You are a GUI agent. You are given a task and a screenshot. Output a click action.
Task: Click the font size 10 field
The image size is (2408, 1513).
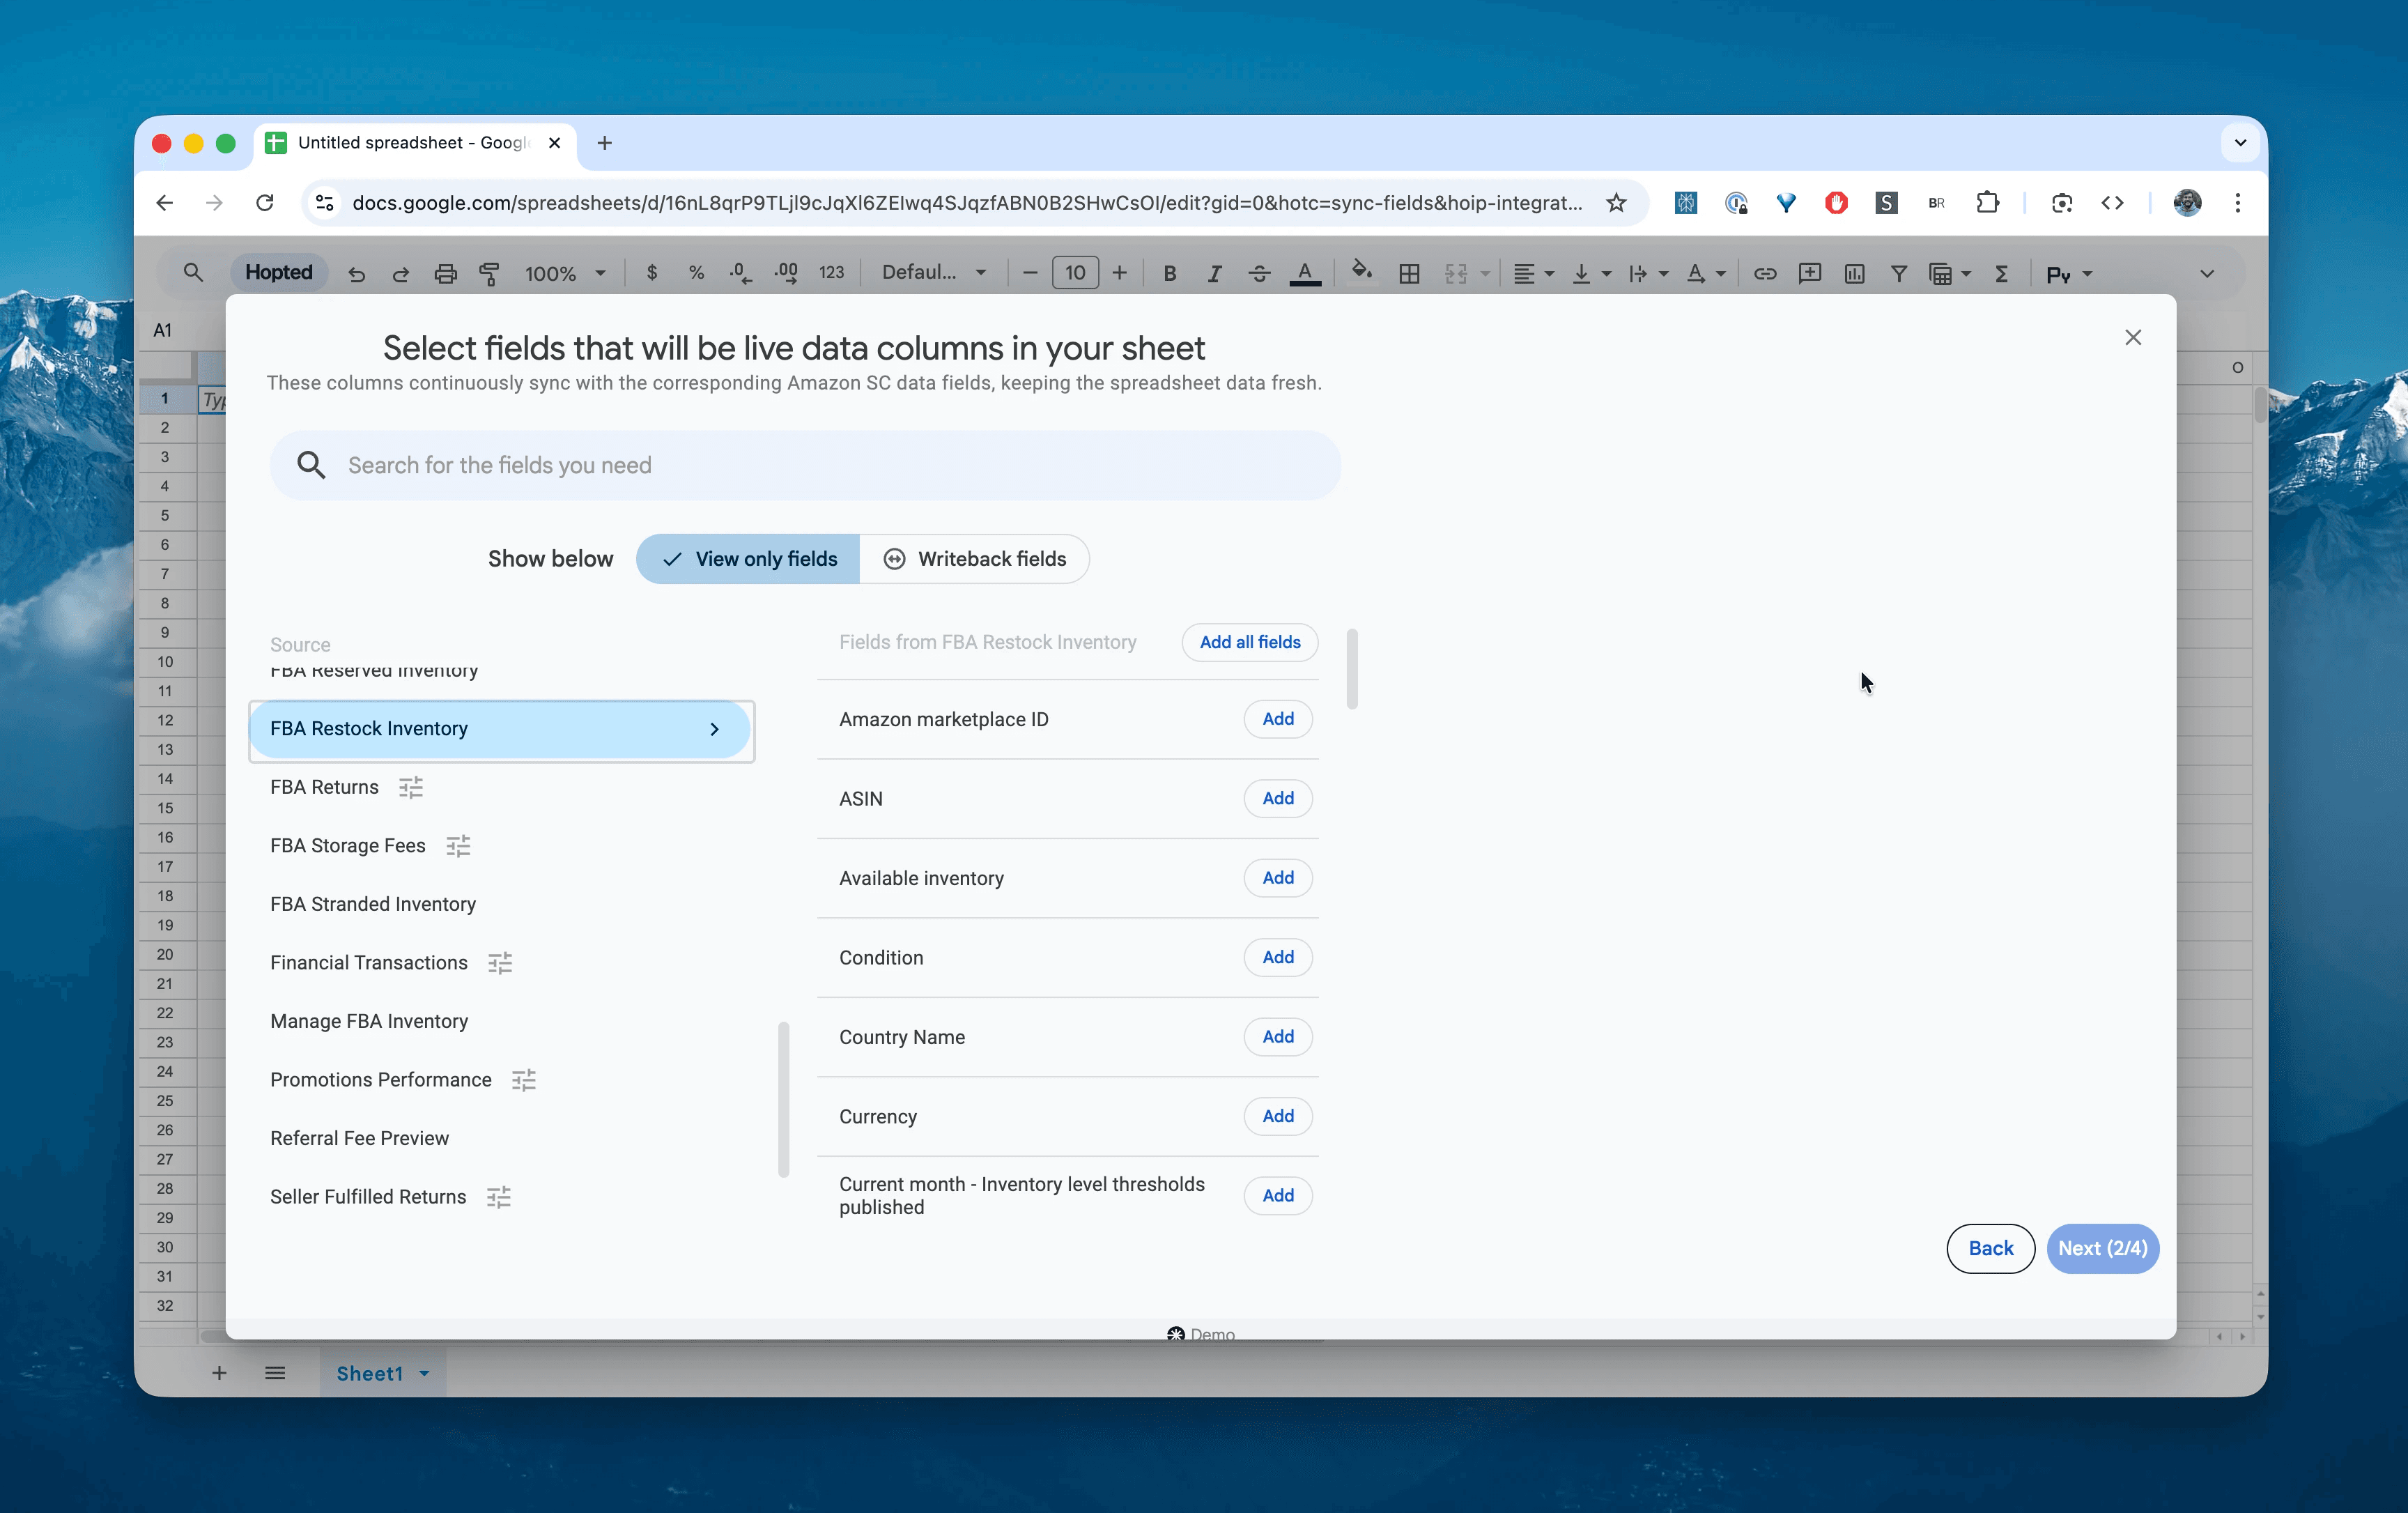pyautogui.click(x=1075, y=273)
